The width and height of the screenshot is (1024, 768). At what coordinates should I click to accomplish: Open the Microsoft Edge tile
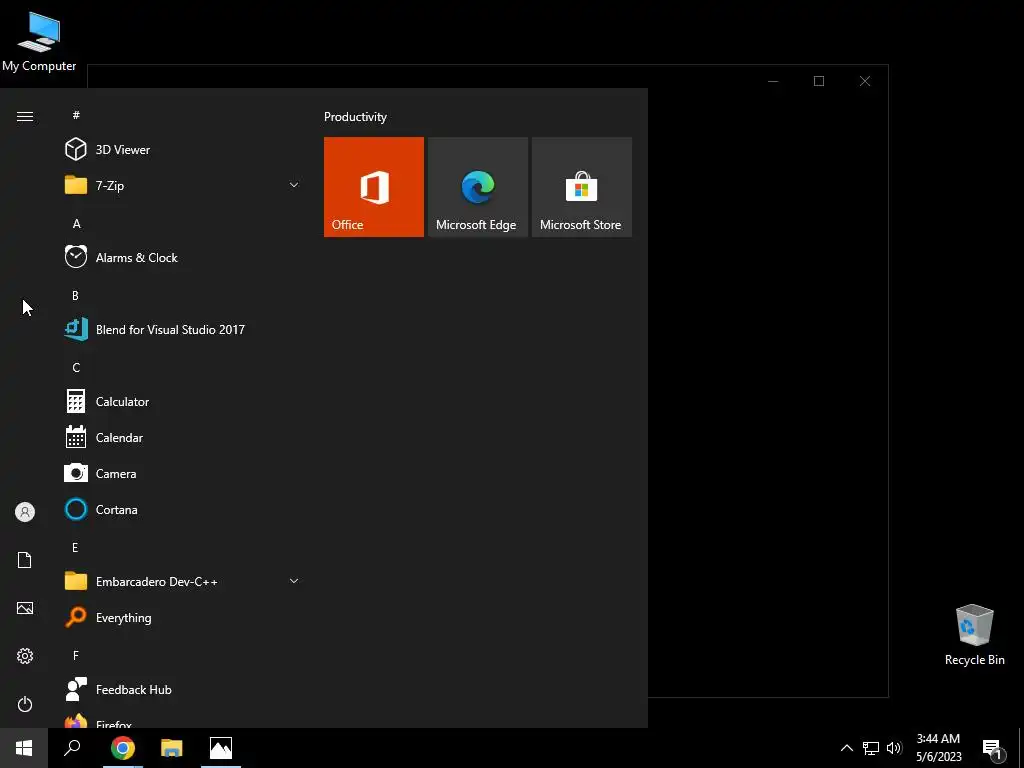point(477,187)
